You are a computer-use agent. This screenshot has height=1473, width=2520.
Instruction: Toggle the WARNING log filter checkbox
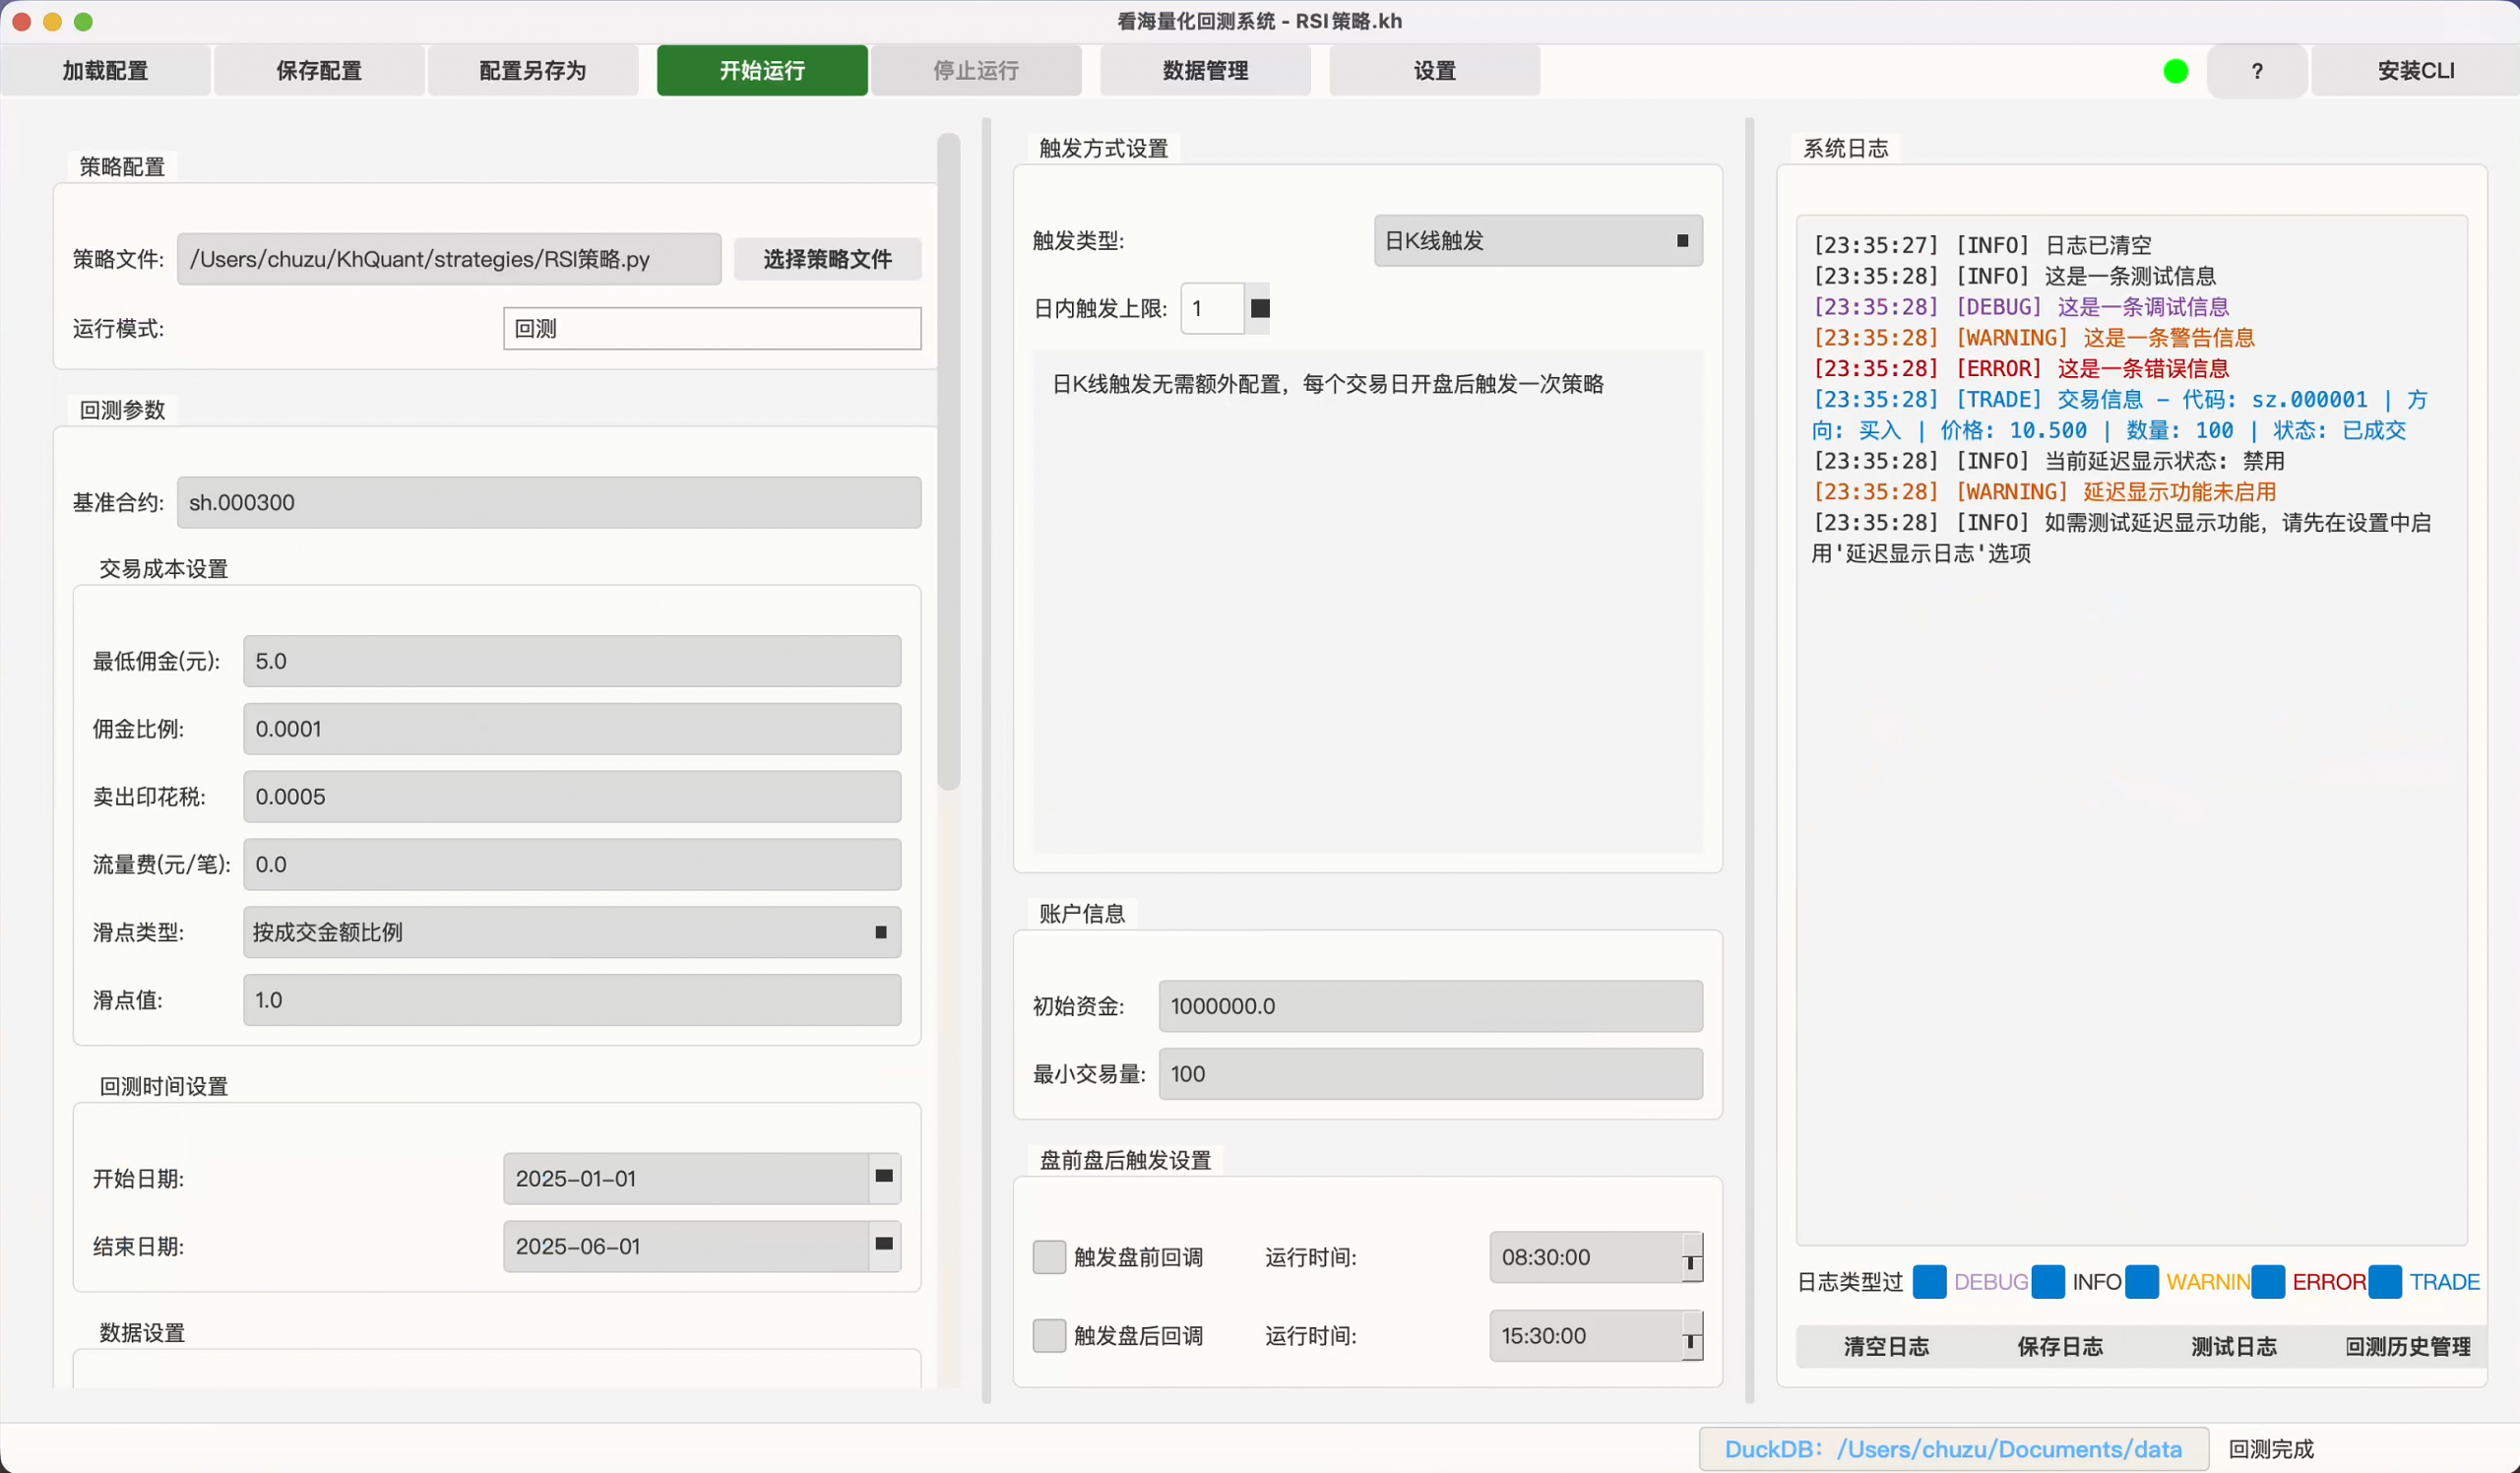(x=2141, y=1282)
